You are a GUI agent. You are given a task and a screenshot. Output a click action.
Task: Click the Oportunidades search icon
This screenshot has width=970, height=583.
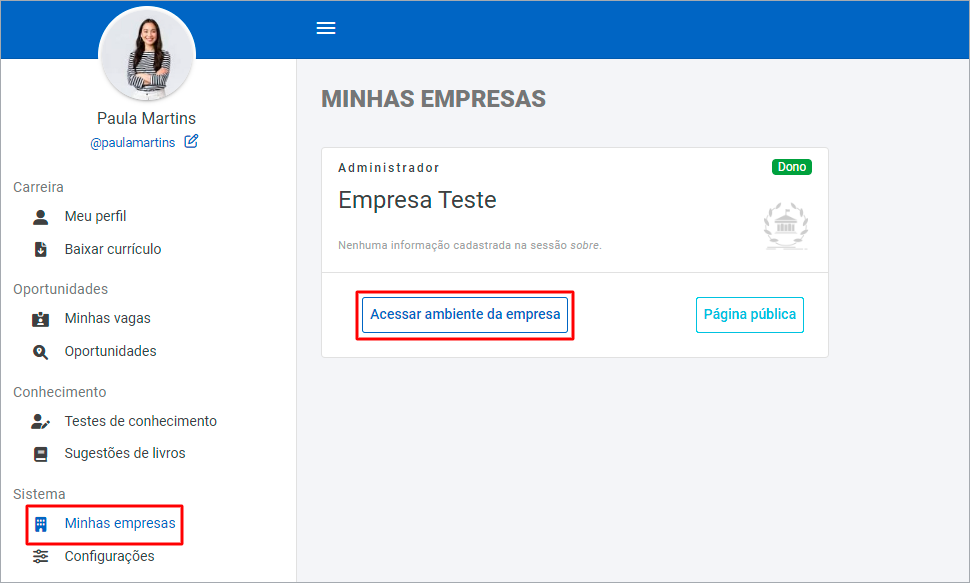pyautogui.click(x=40, y=352)
